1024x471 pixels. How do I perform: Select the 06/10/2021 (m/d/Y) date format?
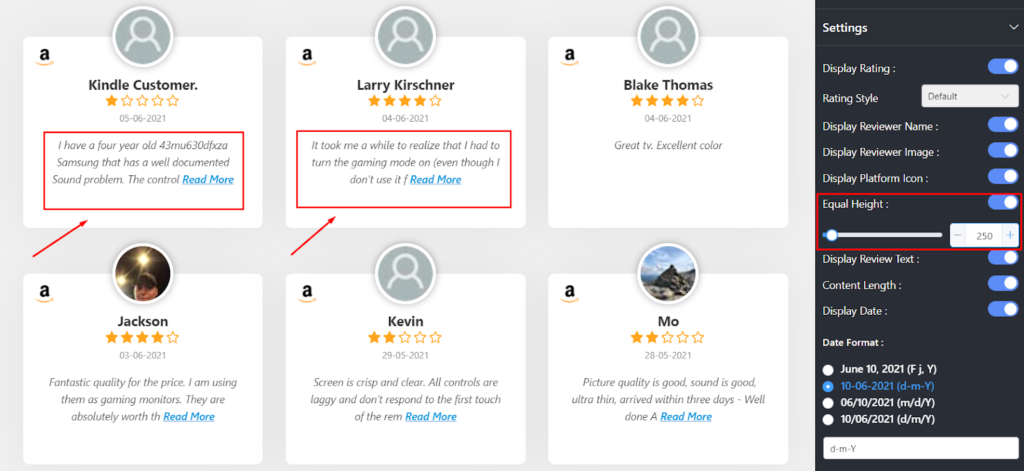pyautogui.click(x=828, y=402)
